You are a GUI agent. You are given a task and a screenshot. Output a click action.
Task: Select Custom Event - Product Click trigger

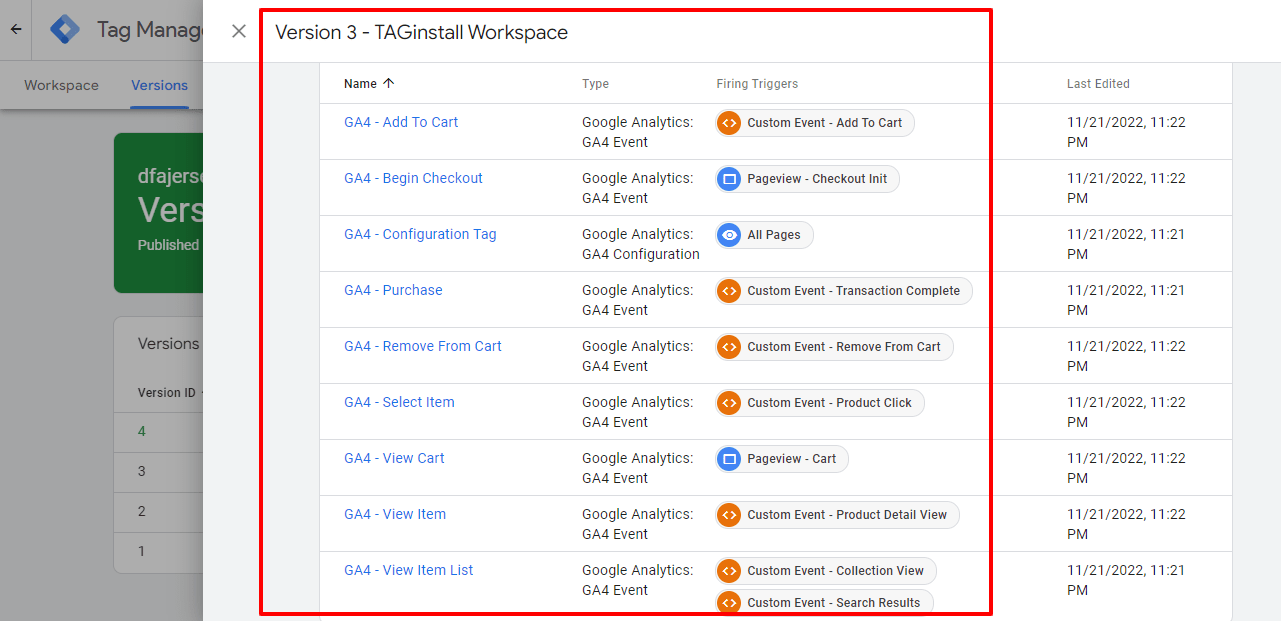829,403
